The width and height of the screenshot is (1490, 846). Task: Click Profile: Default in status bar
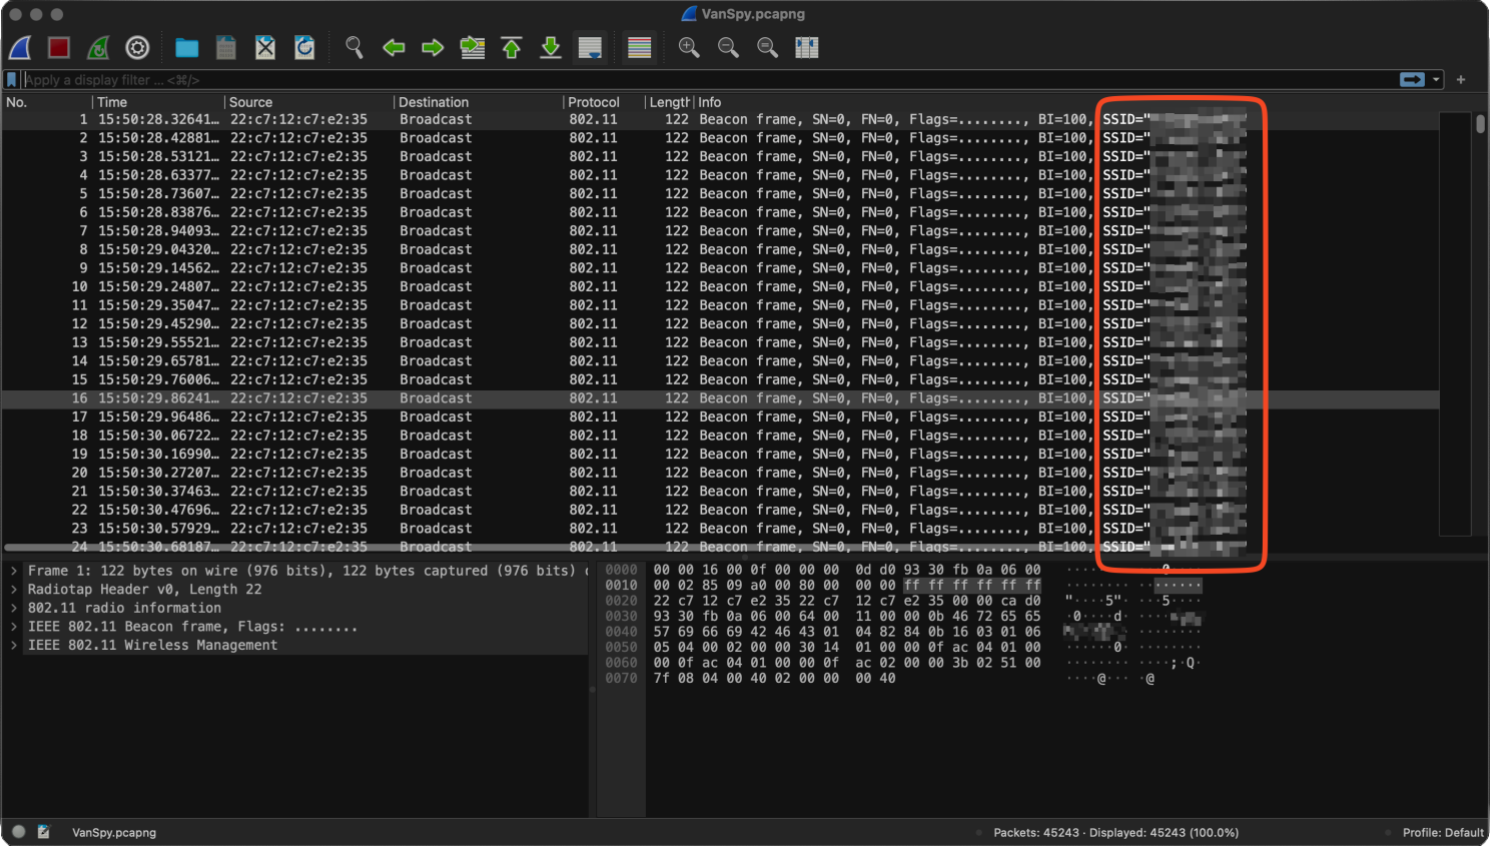(x=1443, y=832)
